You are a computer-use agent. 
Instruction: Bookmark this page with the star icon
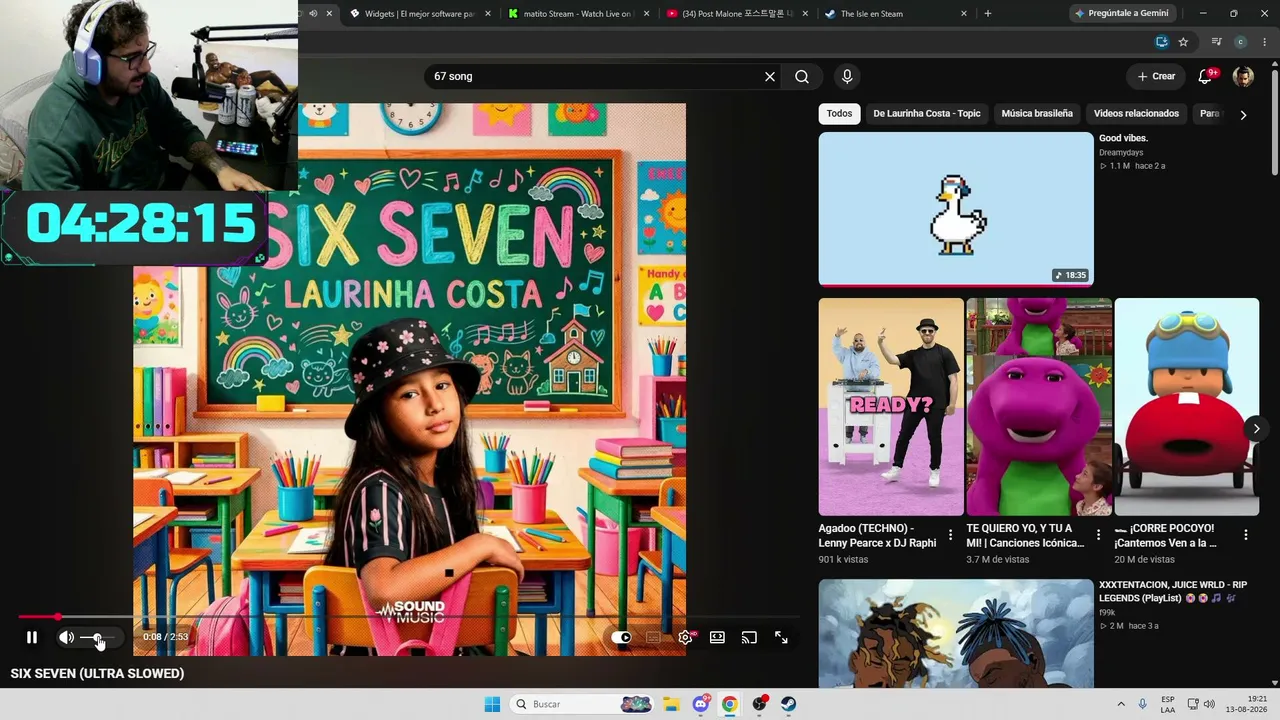(x=1184, y=42)
